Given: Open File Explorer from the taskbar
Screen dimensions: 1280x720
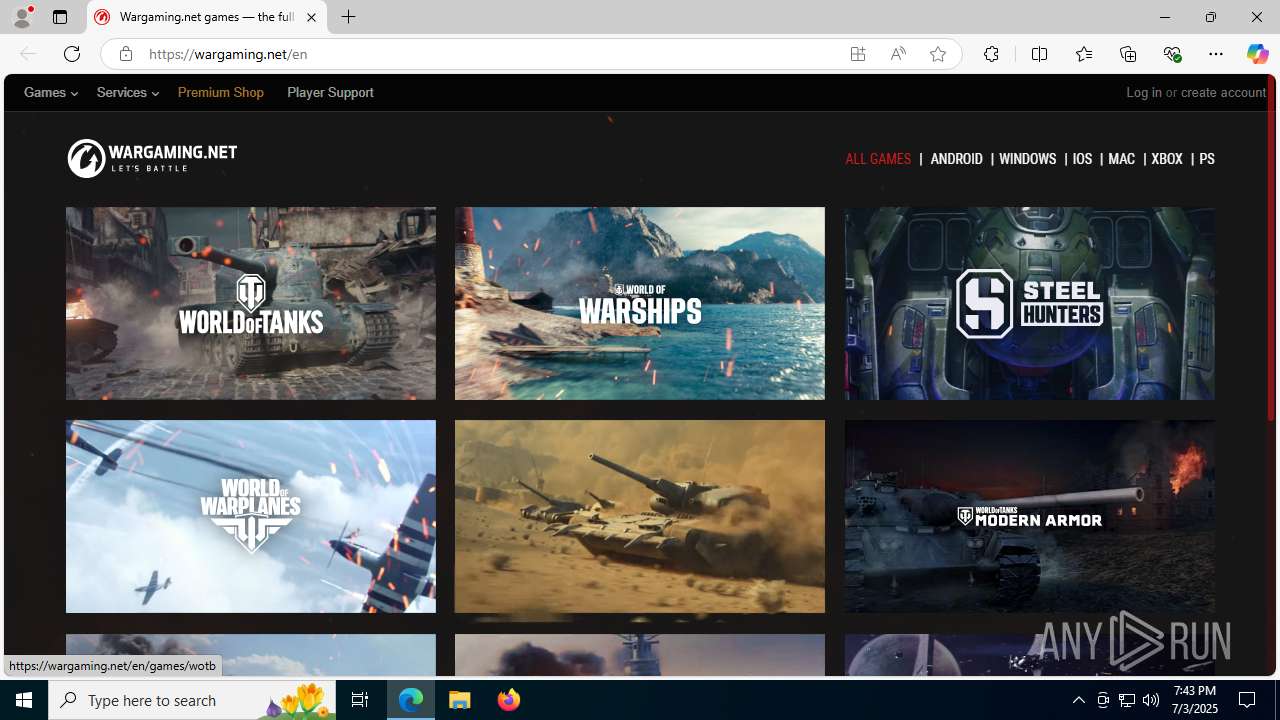Looking at the screenshot, I should pyautogui.click(x=460, y=700).
